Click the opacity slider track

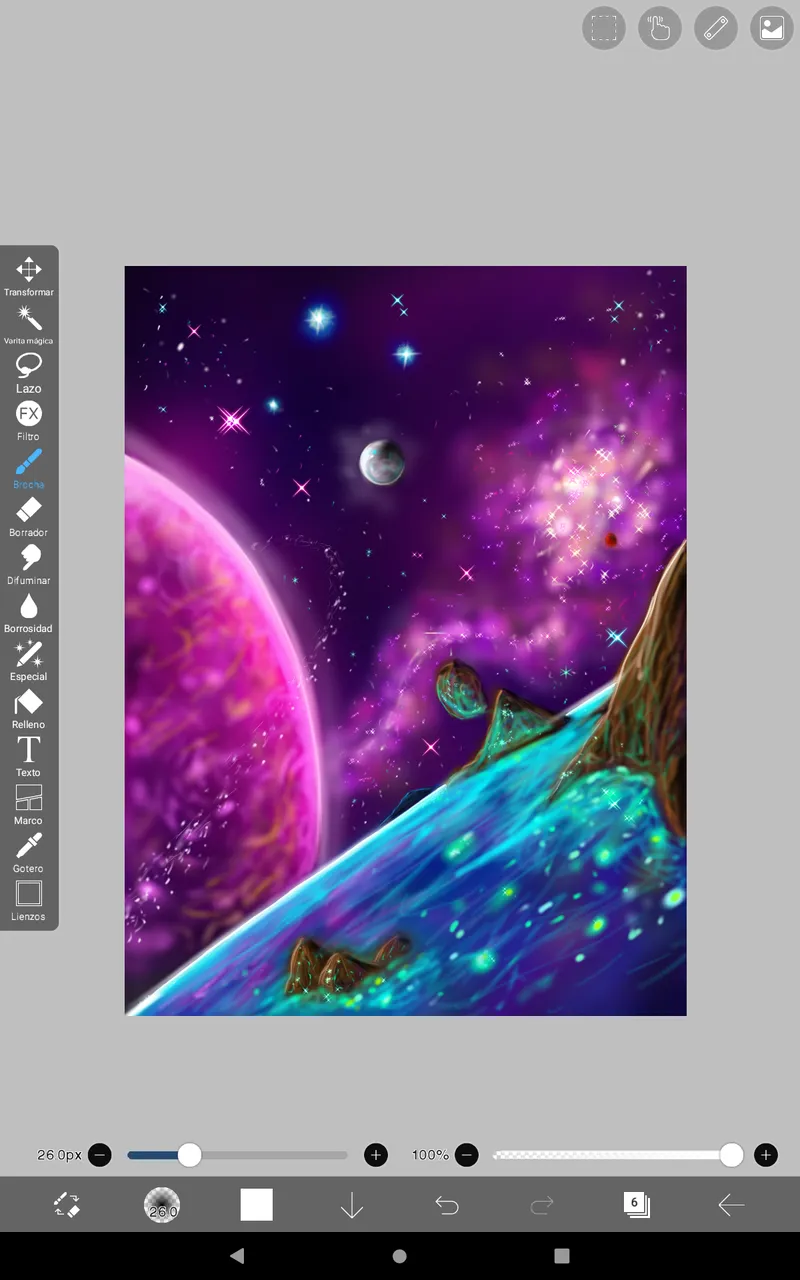click(617, 1155)
